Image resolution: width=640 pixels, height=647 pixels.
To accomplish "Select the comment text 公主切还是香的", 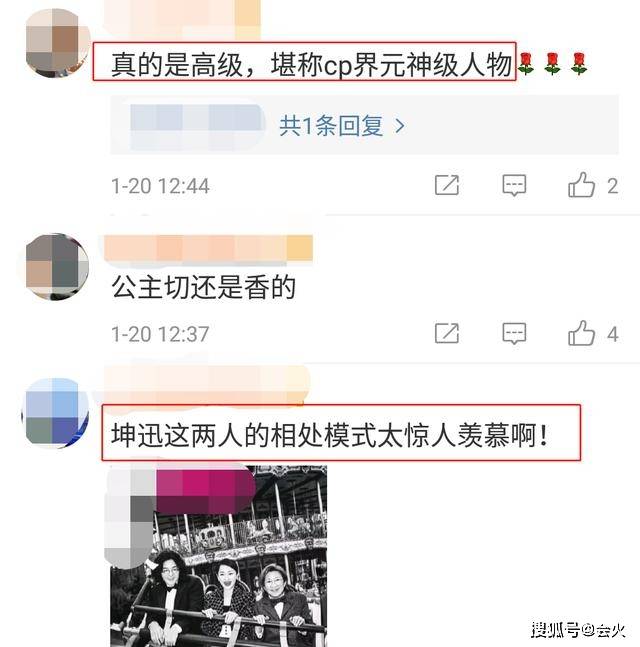I will click(x=203, y=287).
